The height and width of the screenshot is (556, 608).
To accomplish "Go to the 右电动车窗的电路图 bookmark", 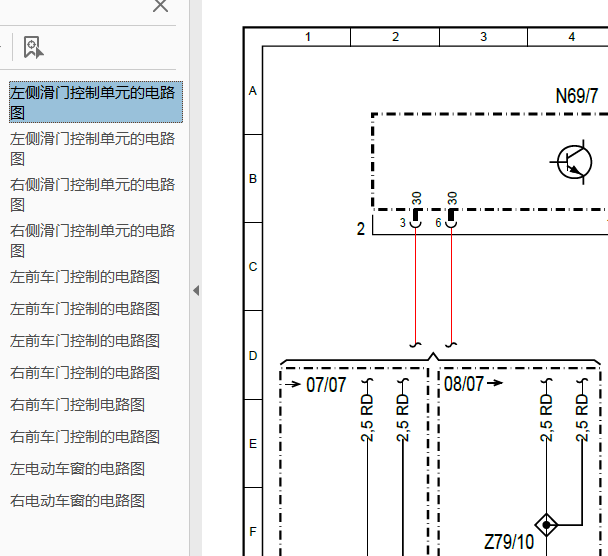I will click(x=77, y=501).
